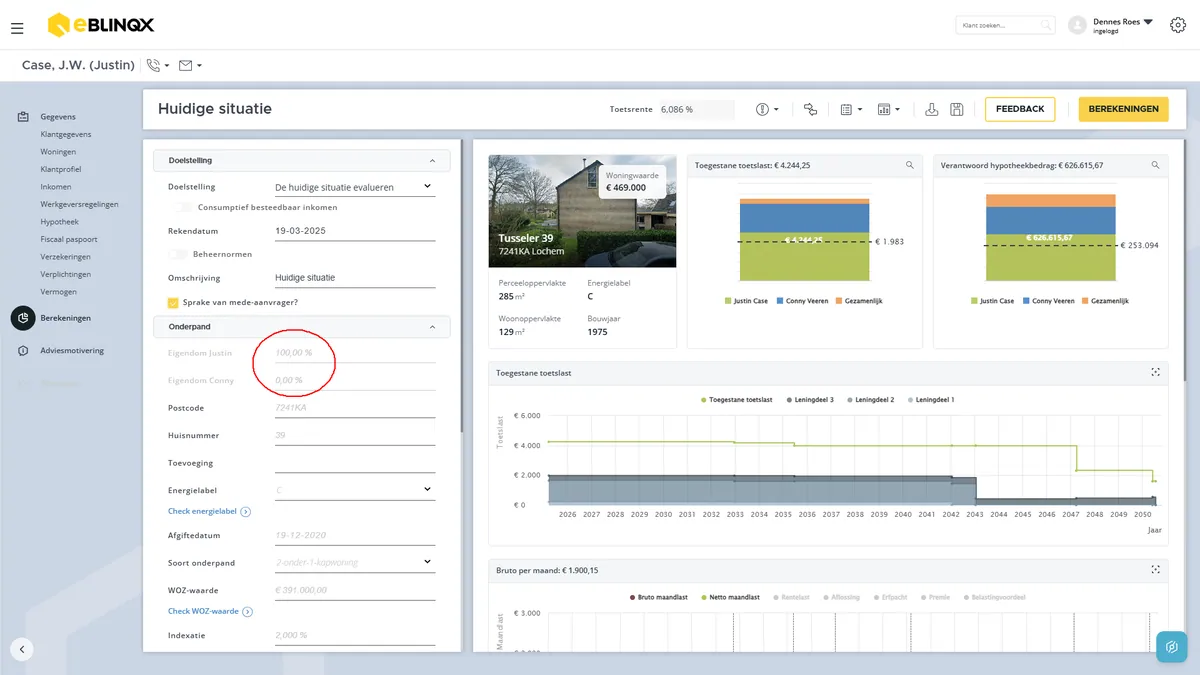This screenshot has width=1200, height=675.
Task: Open Verzekeringen in the sidebar
Action: coord(66,257)
